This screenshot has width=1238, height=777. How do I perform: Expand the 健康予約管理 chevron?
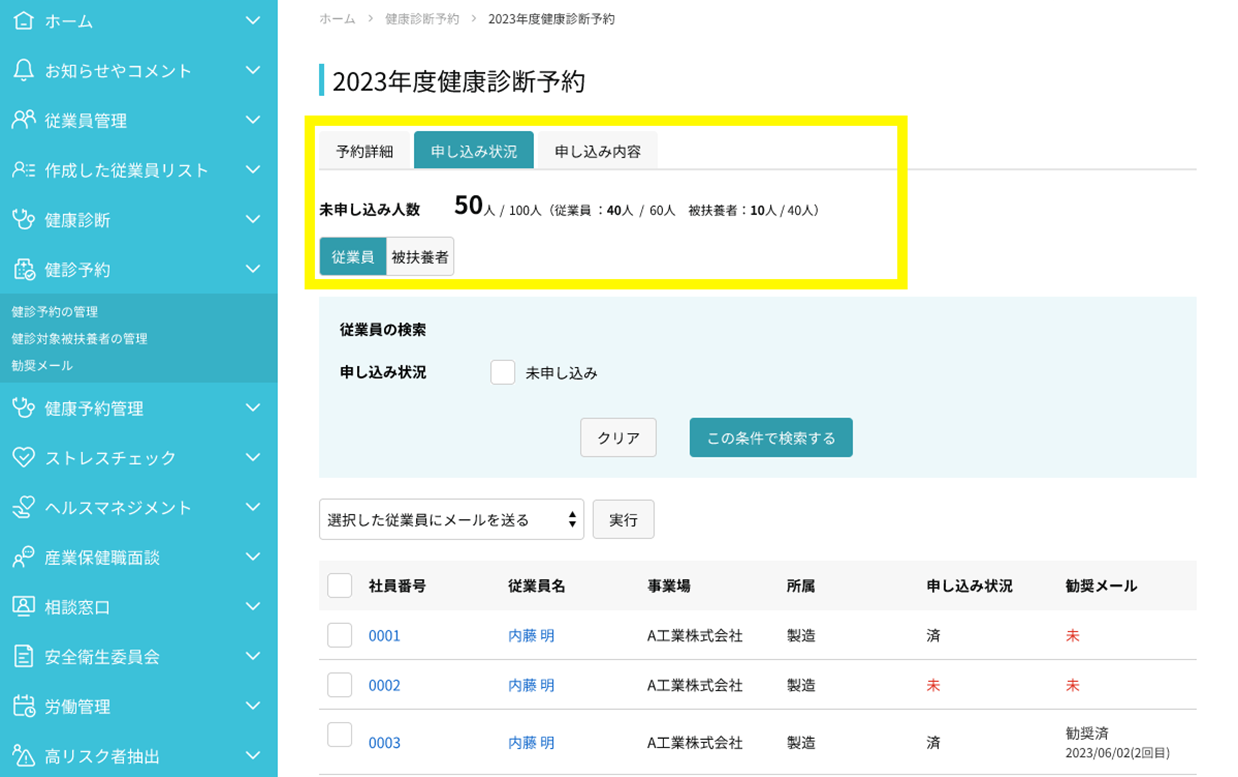click(x=253, y=407)
